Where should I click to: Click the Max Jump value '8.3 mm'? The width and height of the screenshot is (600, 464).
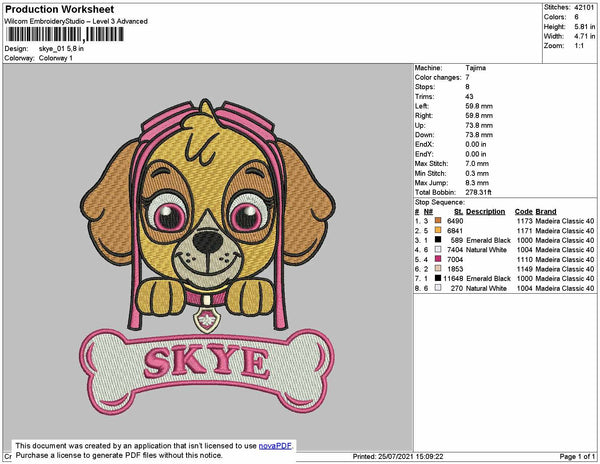[x=477, y=183]
